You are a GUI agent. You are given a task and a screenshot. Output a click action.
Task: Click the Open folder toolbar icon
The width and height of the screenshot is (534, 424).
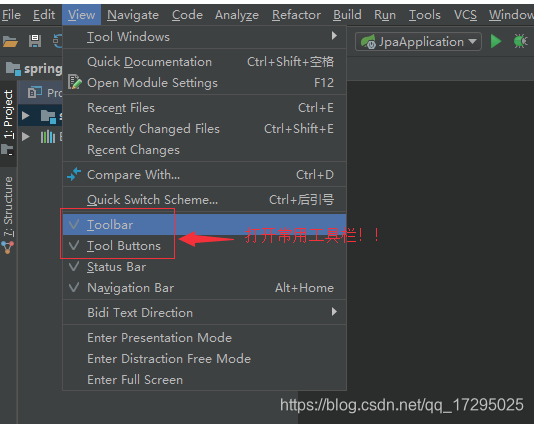(10, 42)
